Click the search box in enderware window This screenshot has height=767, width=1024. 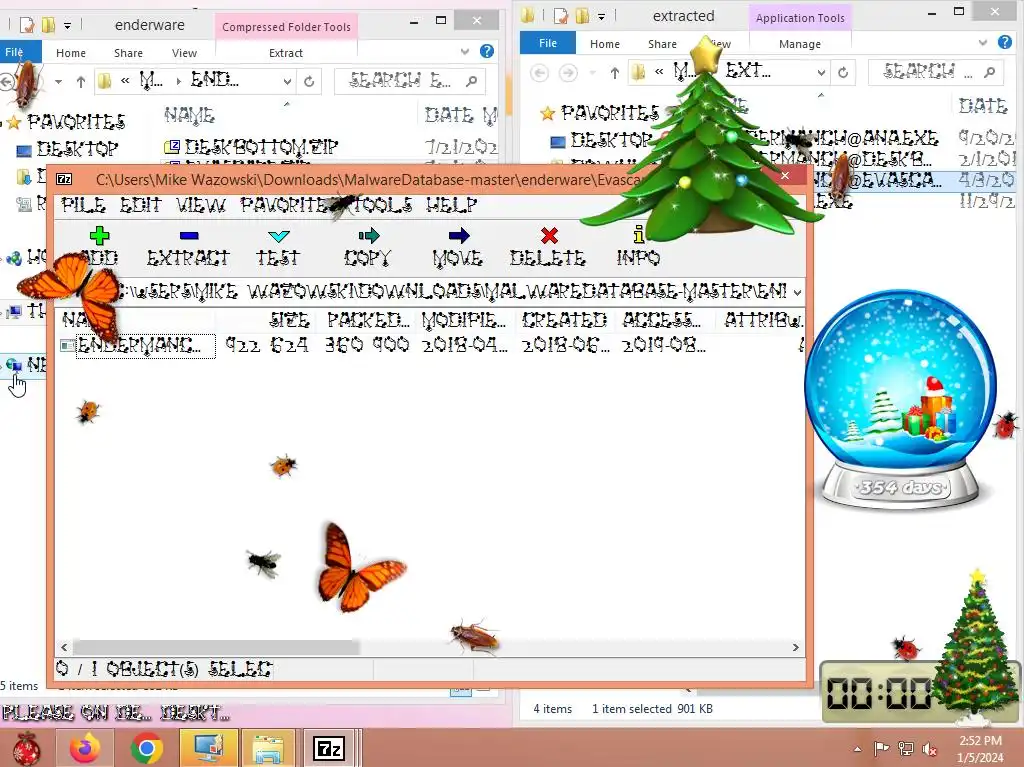[410, 81]
